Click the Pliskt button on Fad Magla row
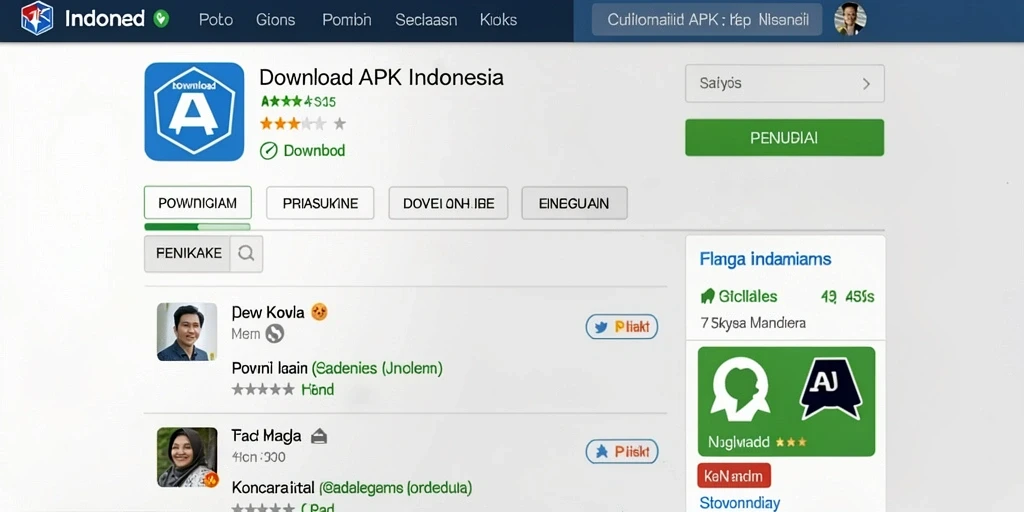 (x=622, y=451)
